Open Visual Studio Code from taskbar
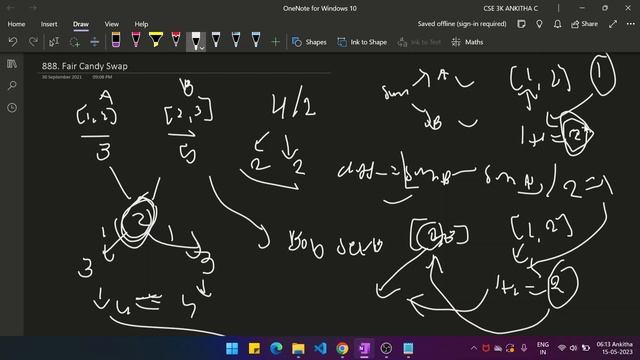The height and width of the screenshot is (360, 640). [x=320, y=349]
